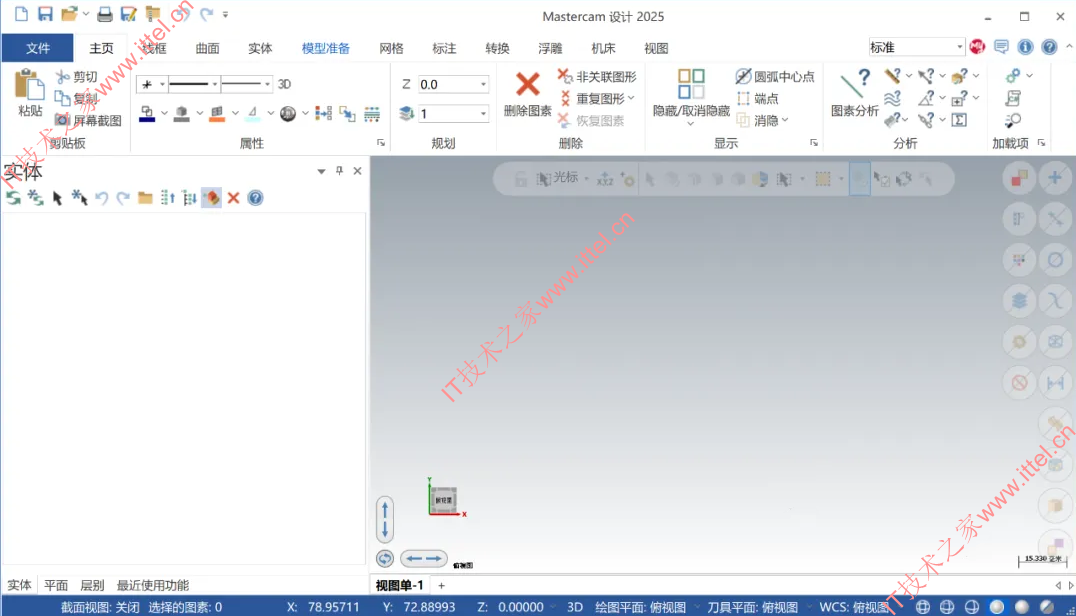Click 绘图平面: 俯视图 in status bar
1076x616 pixels.
[640, 607]
